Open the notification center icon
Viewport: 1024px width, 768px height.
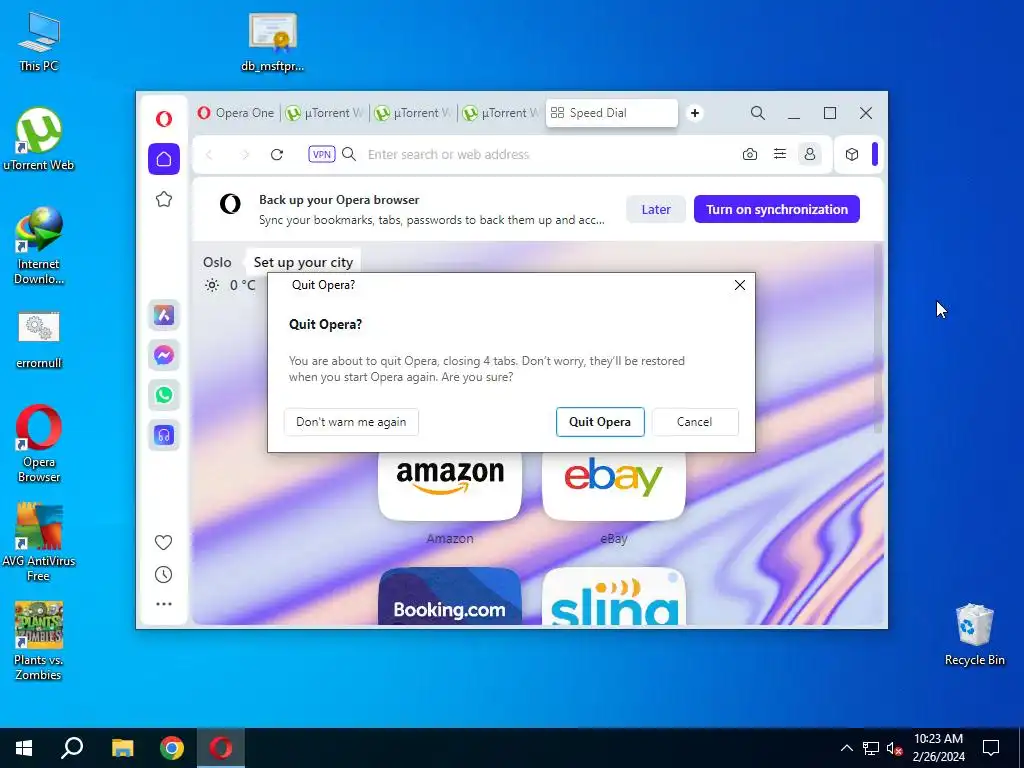coord(991,748)
